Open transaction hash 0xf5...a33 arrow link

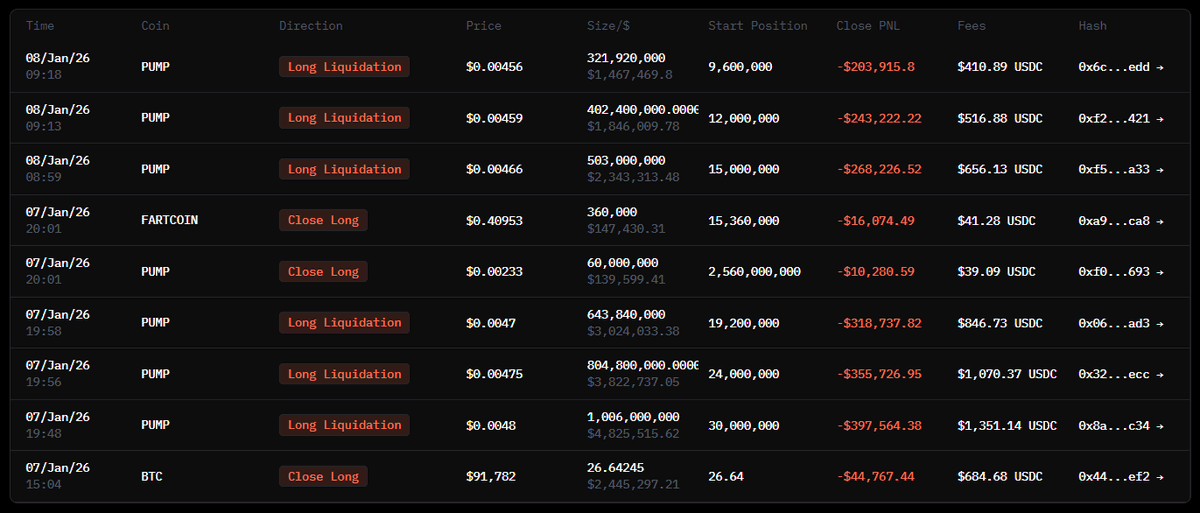coord(1120,169)
